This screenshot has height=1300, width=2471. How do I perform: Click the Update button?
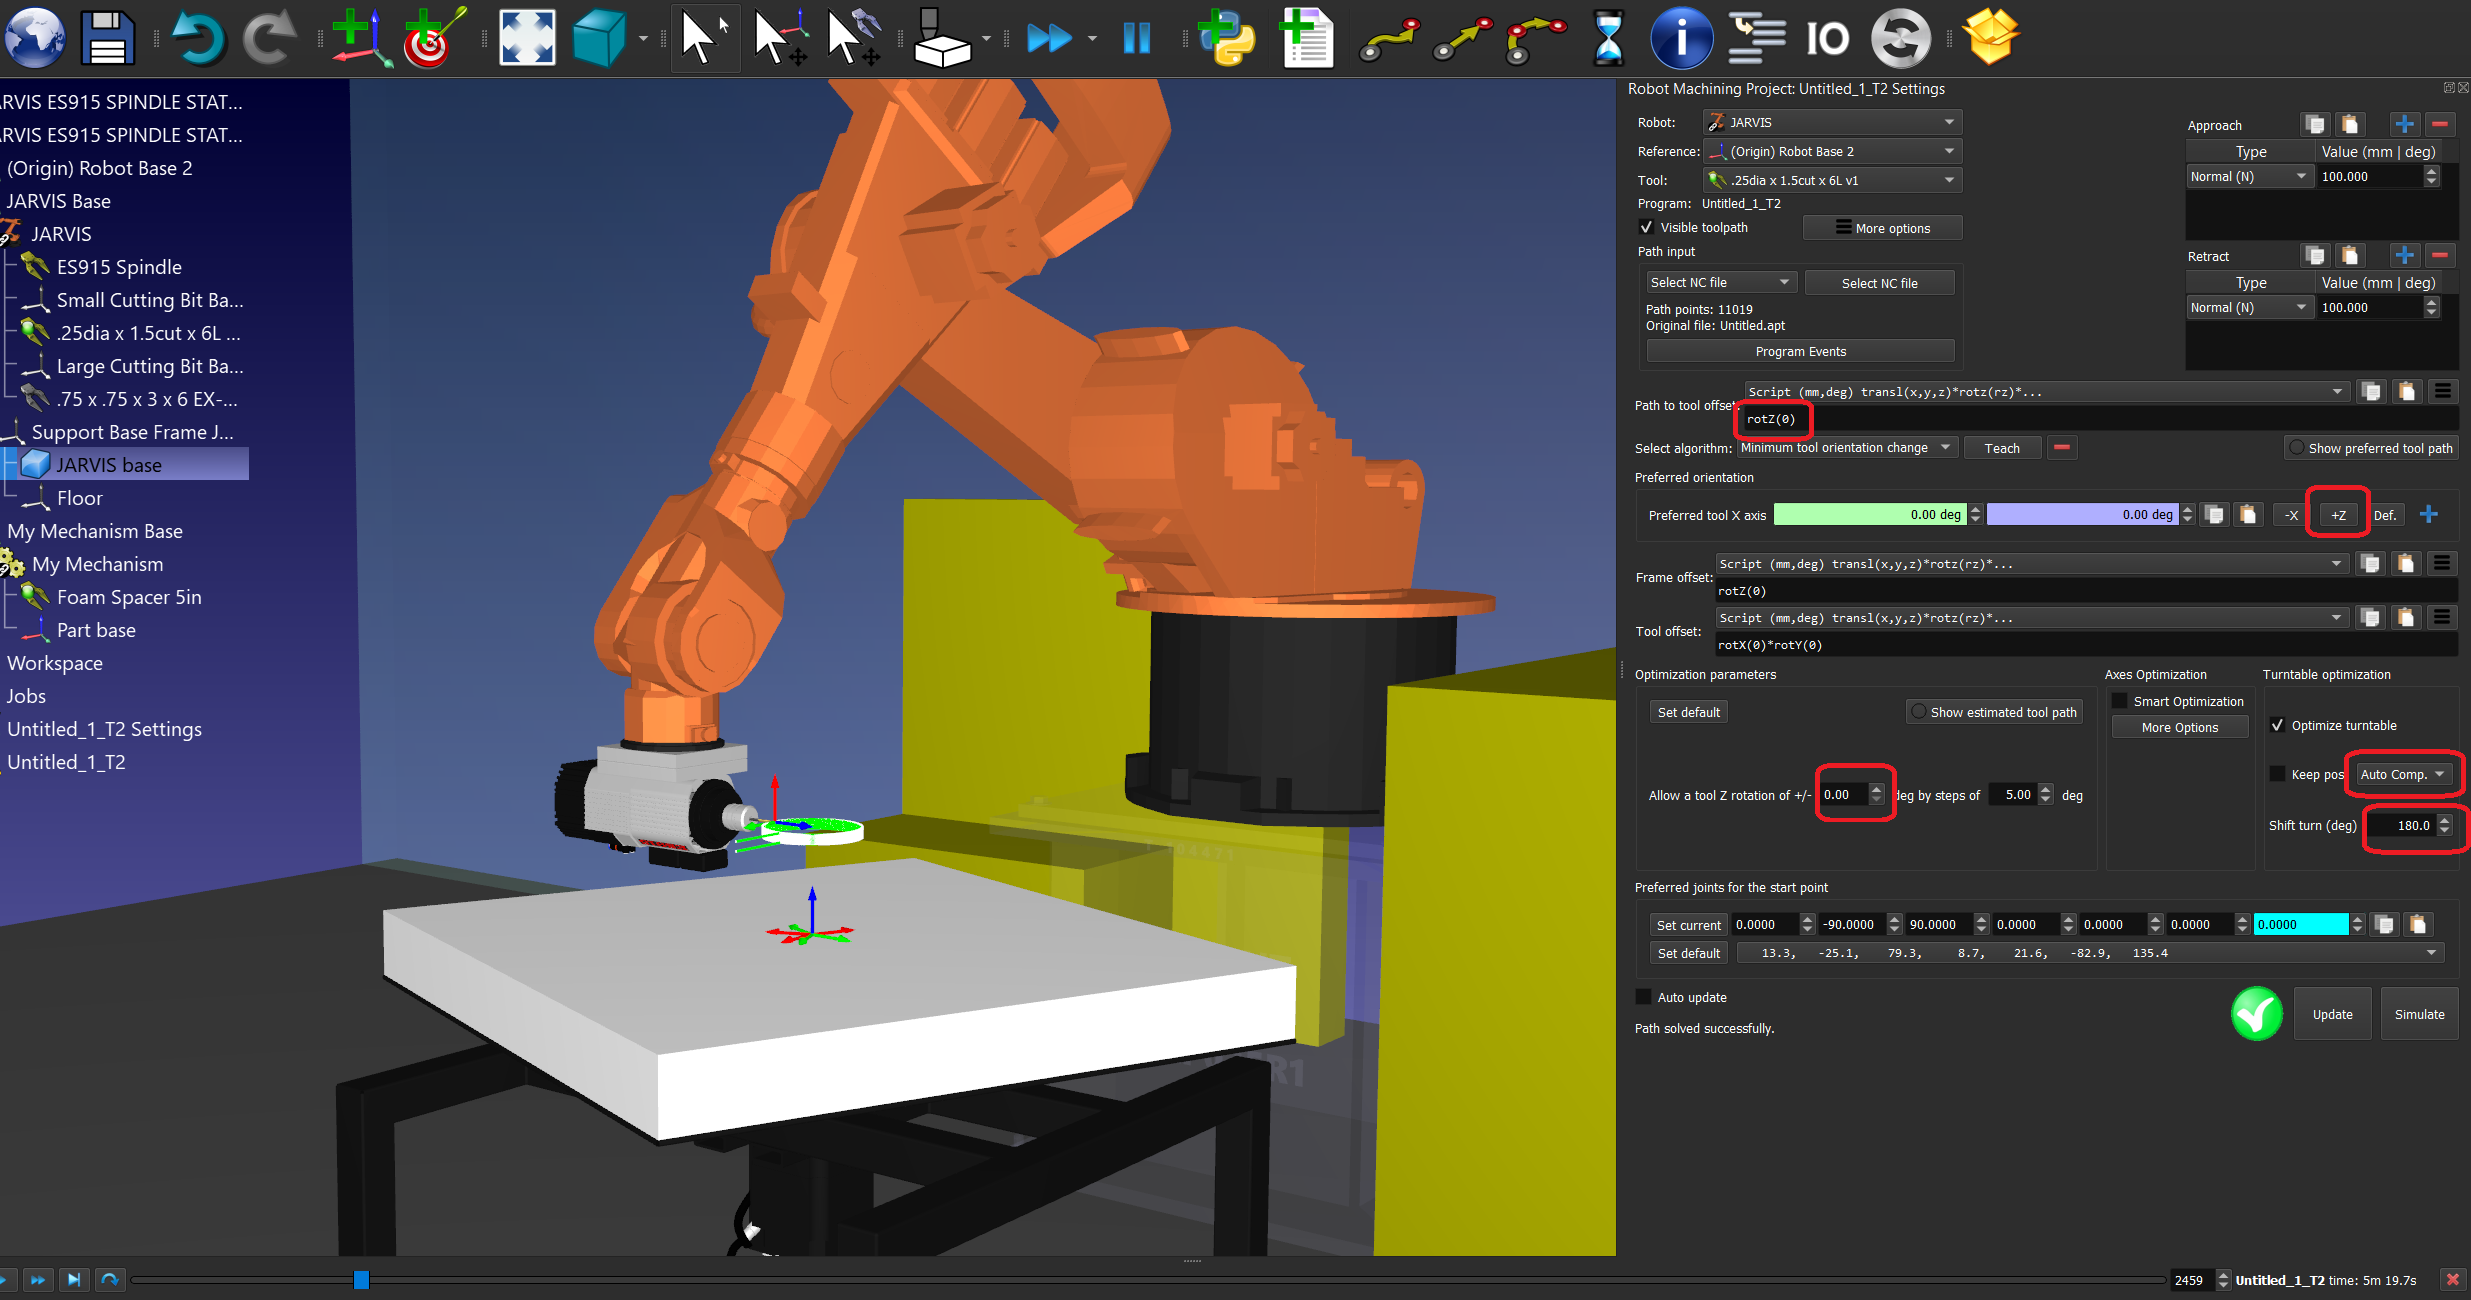[x=2331, y=1014]
